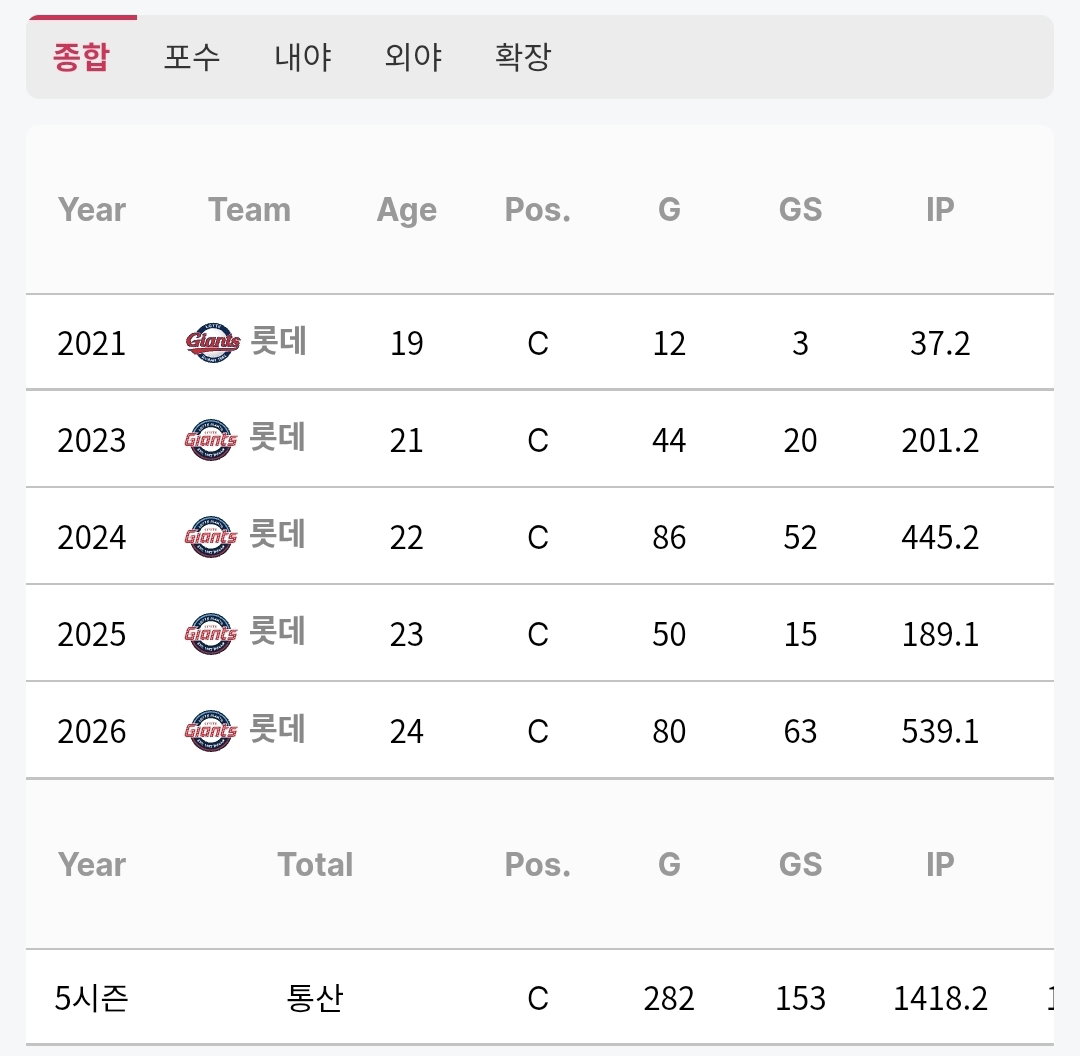Image resolution: width=1080 pixels, height=1056 pixels.
Task: Select the 2026 season row year
Action: coord(92,732)
